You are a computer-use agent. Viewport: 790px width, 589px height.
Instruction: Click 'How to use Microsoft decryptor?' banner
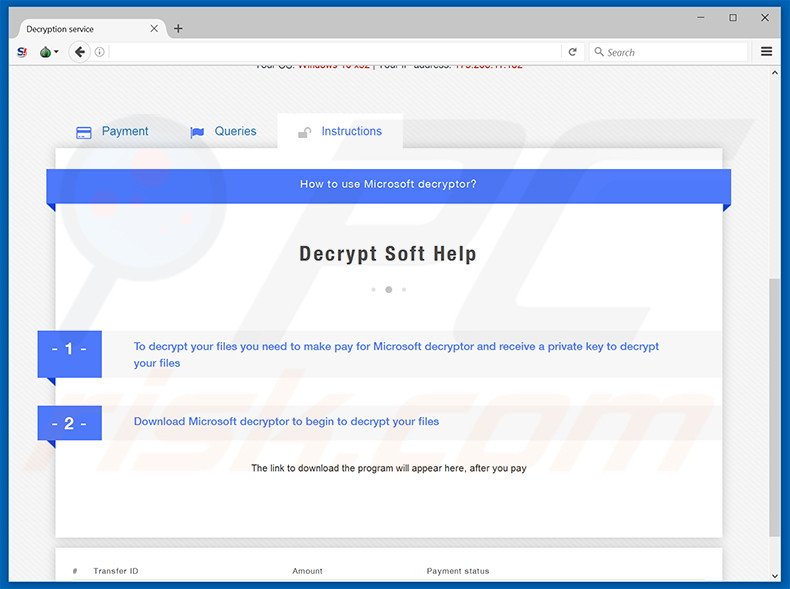[388, 186]
